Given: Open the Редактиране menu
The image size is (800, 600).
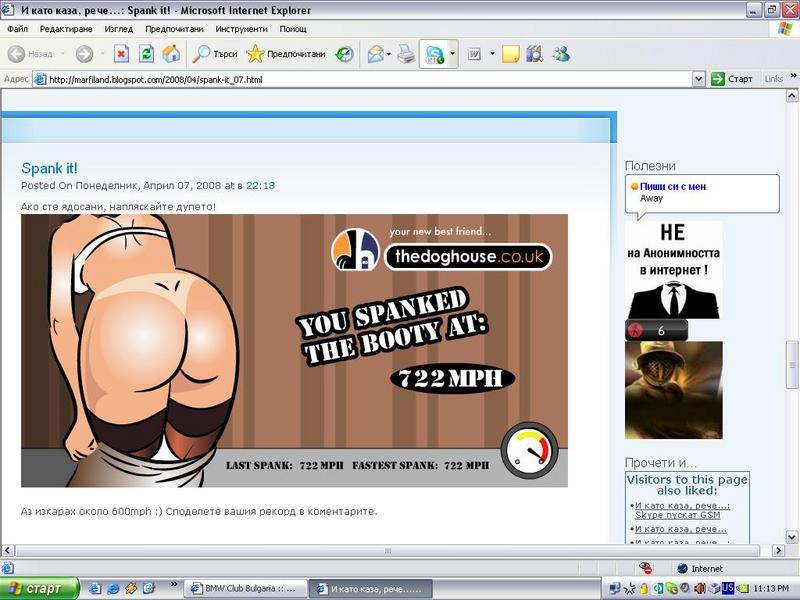Looking at the screenshot, I should pos(66,29).
